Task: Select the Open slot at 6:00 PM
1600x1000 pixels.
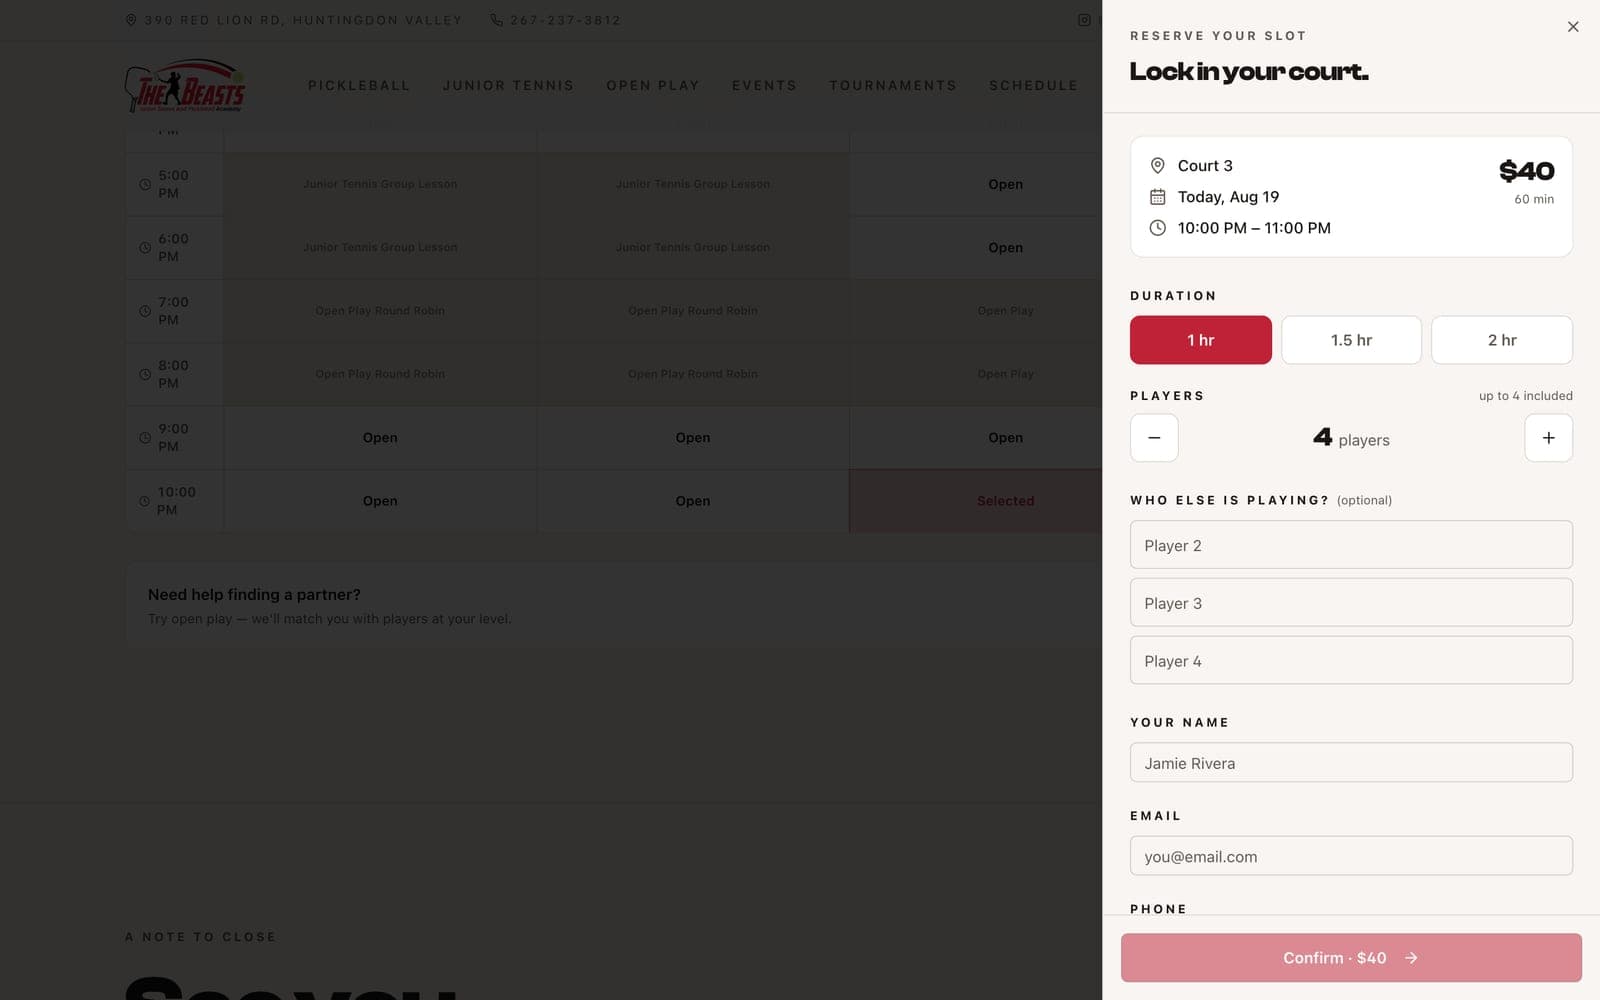Action: click(1005, 248)
